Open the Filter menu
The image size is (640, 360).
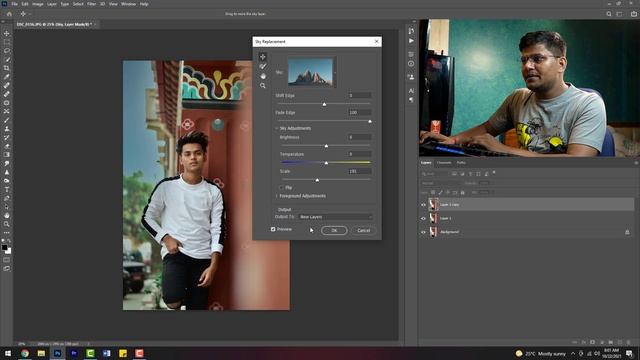tap(91, 4)
